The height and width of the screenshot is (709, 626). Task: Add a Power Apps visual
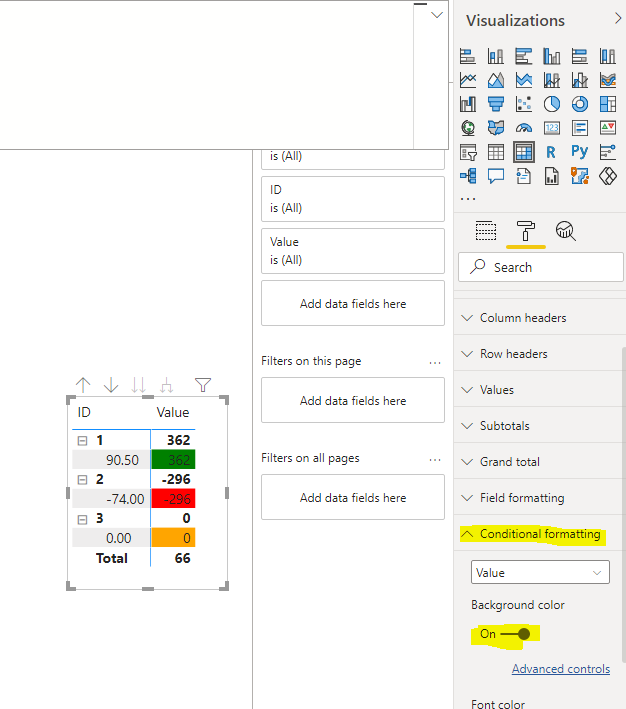608,175
